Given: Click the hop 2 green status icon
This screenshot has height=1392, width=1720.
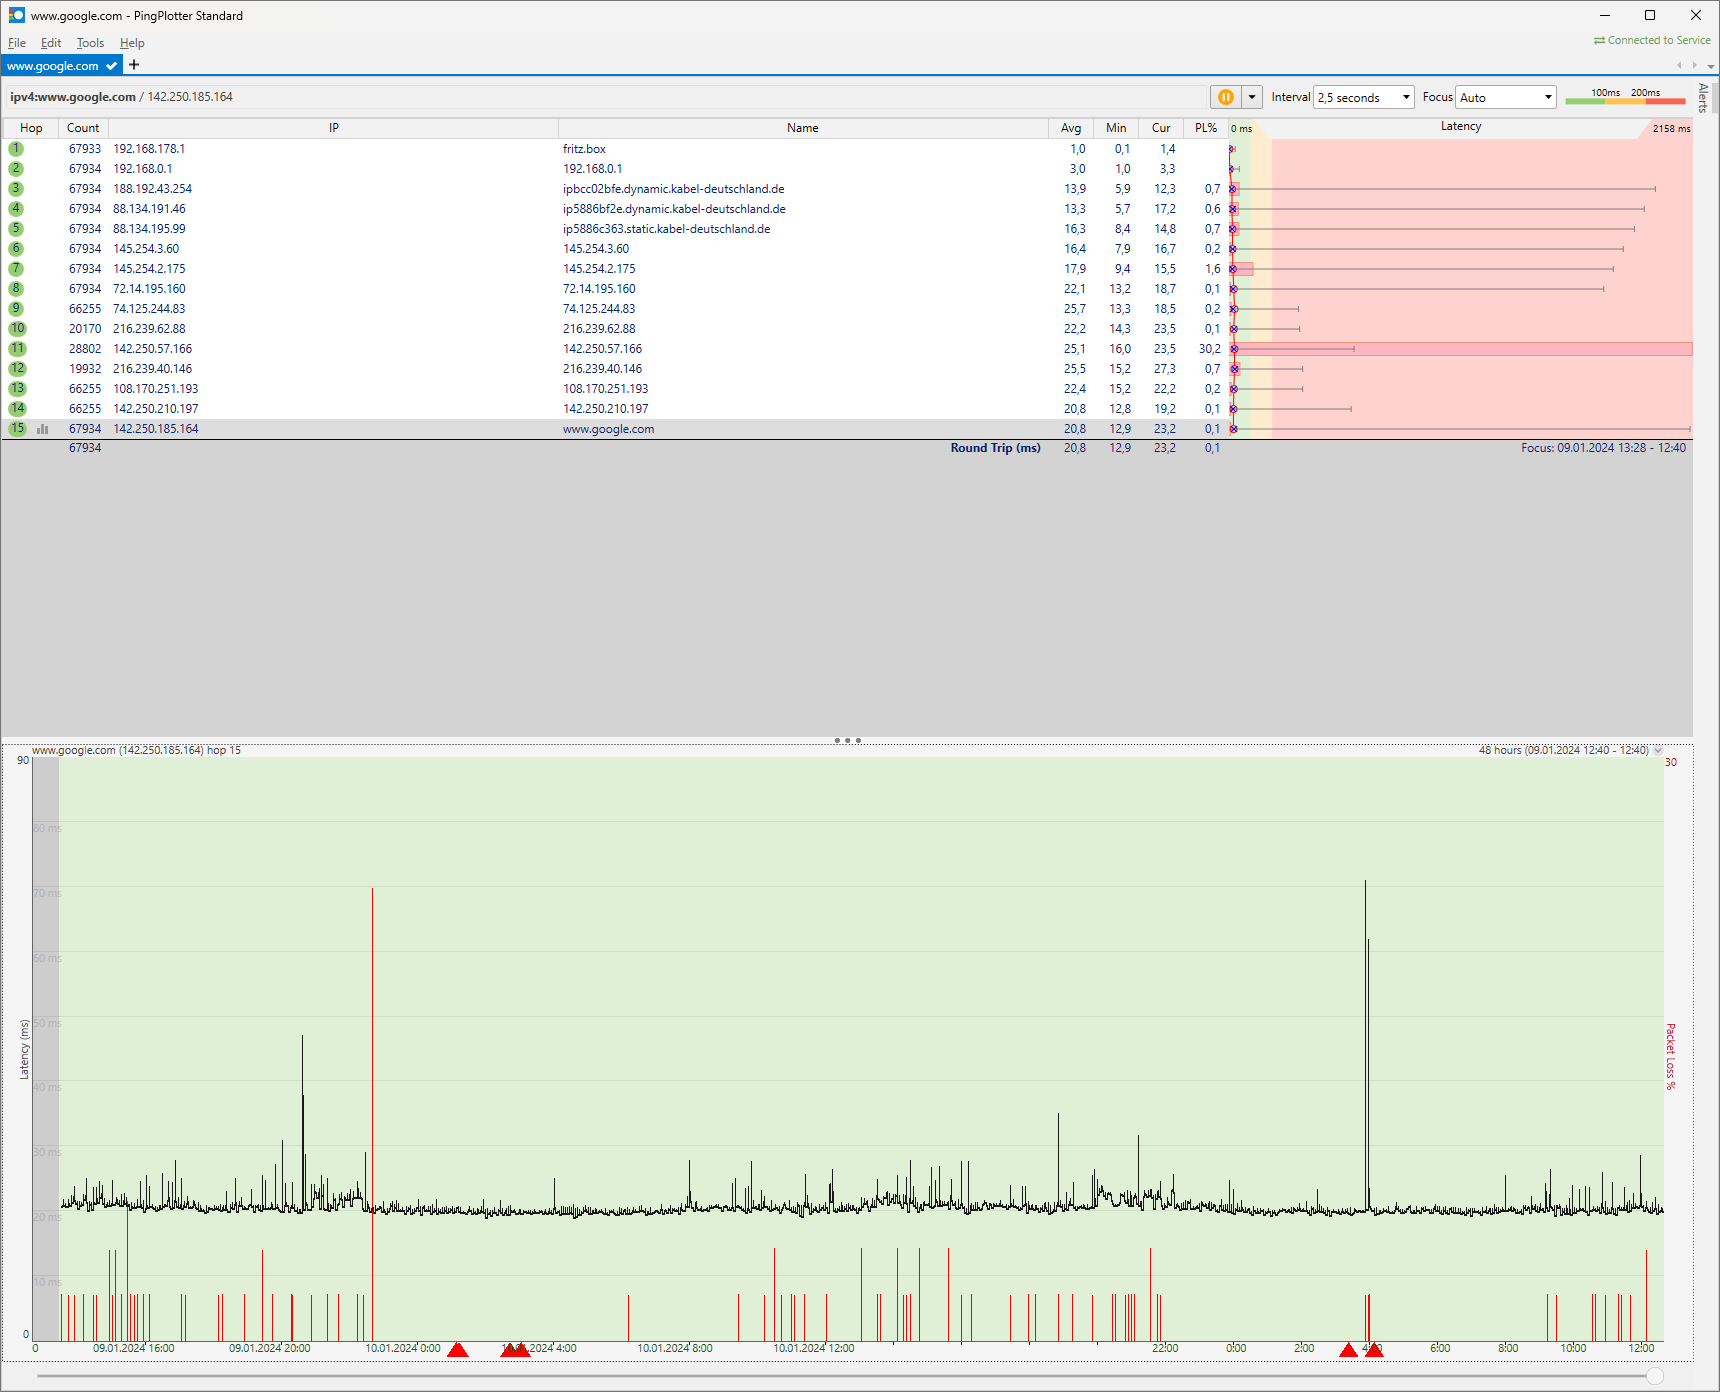Looking at the screenshot, I should click(16, 169).
